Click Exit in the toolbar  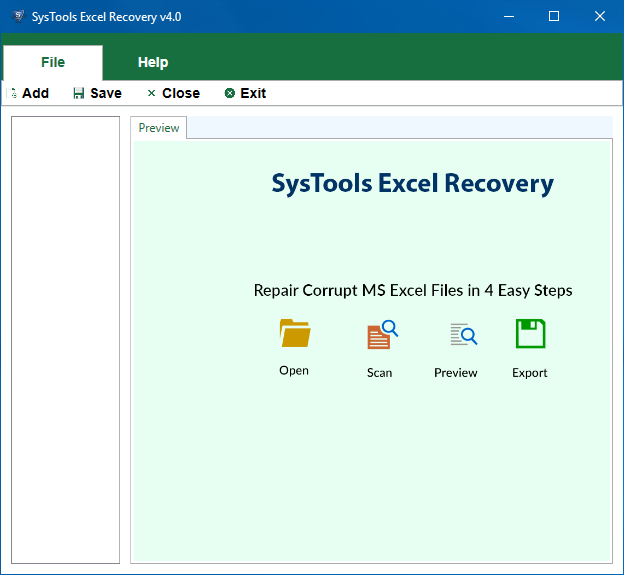(x=245, y=93)
